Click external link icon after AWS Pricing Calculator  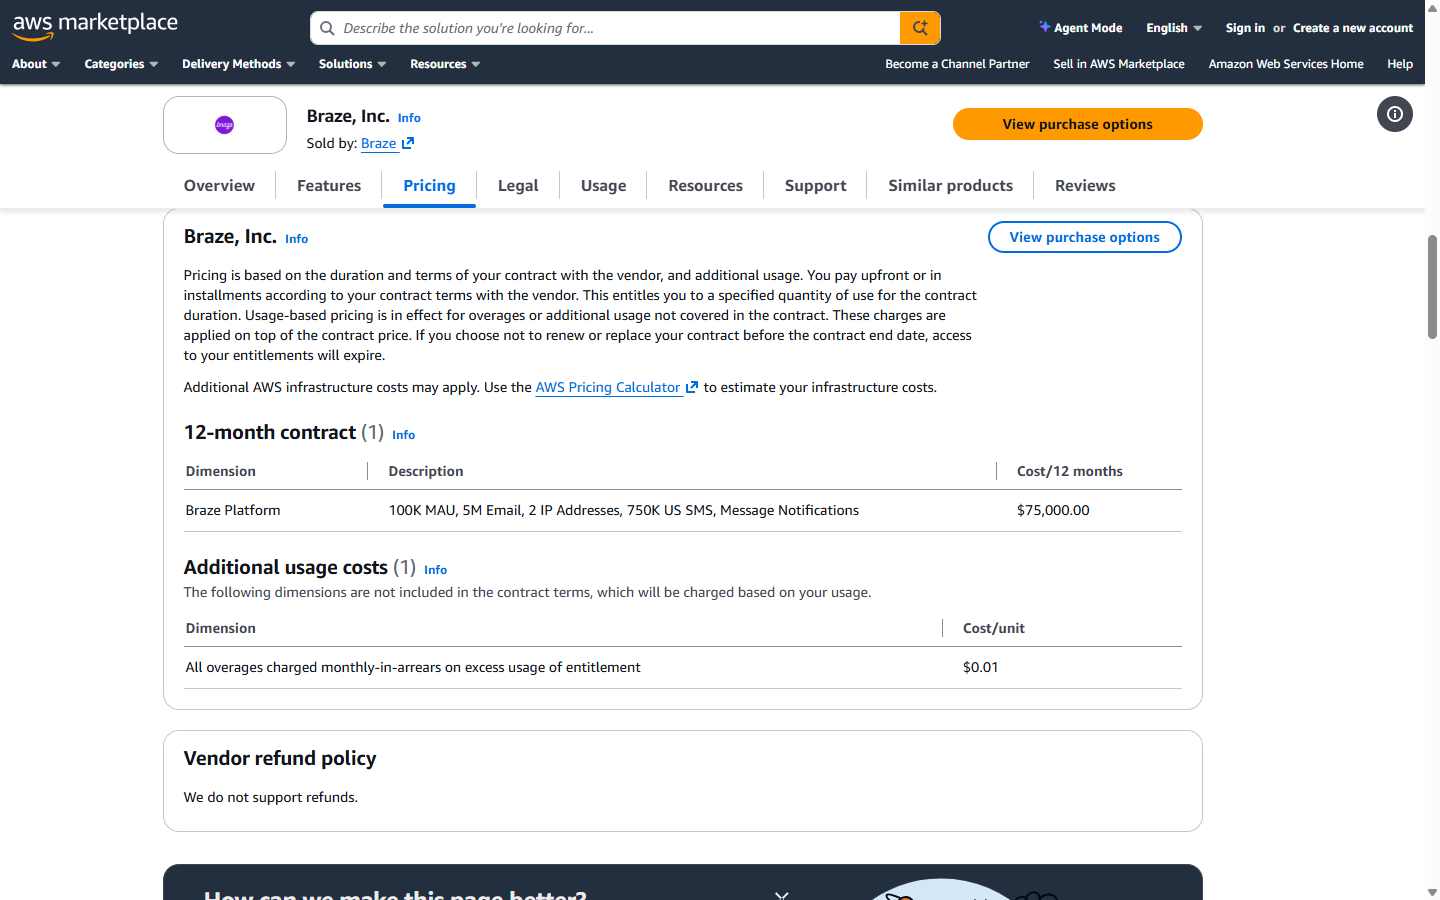692,387
